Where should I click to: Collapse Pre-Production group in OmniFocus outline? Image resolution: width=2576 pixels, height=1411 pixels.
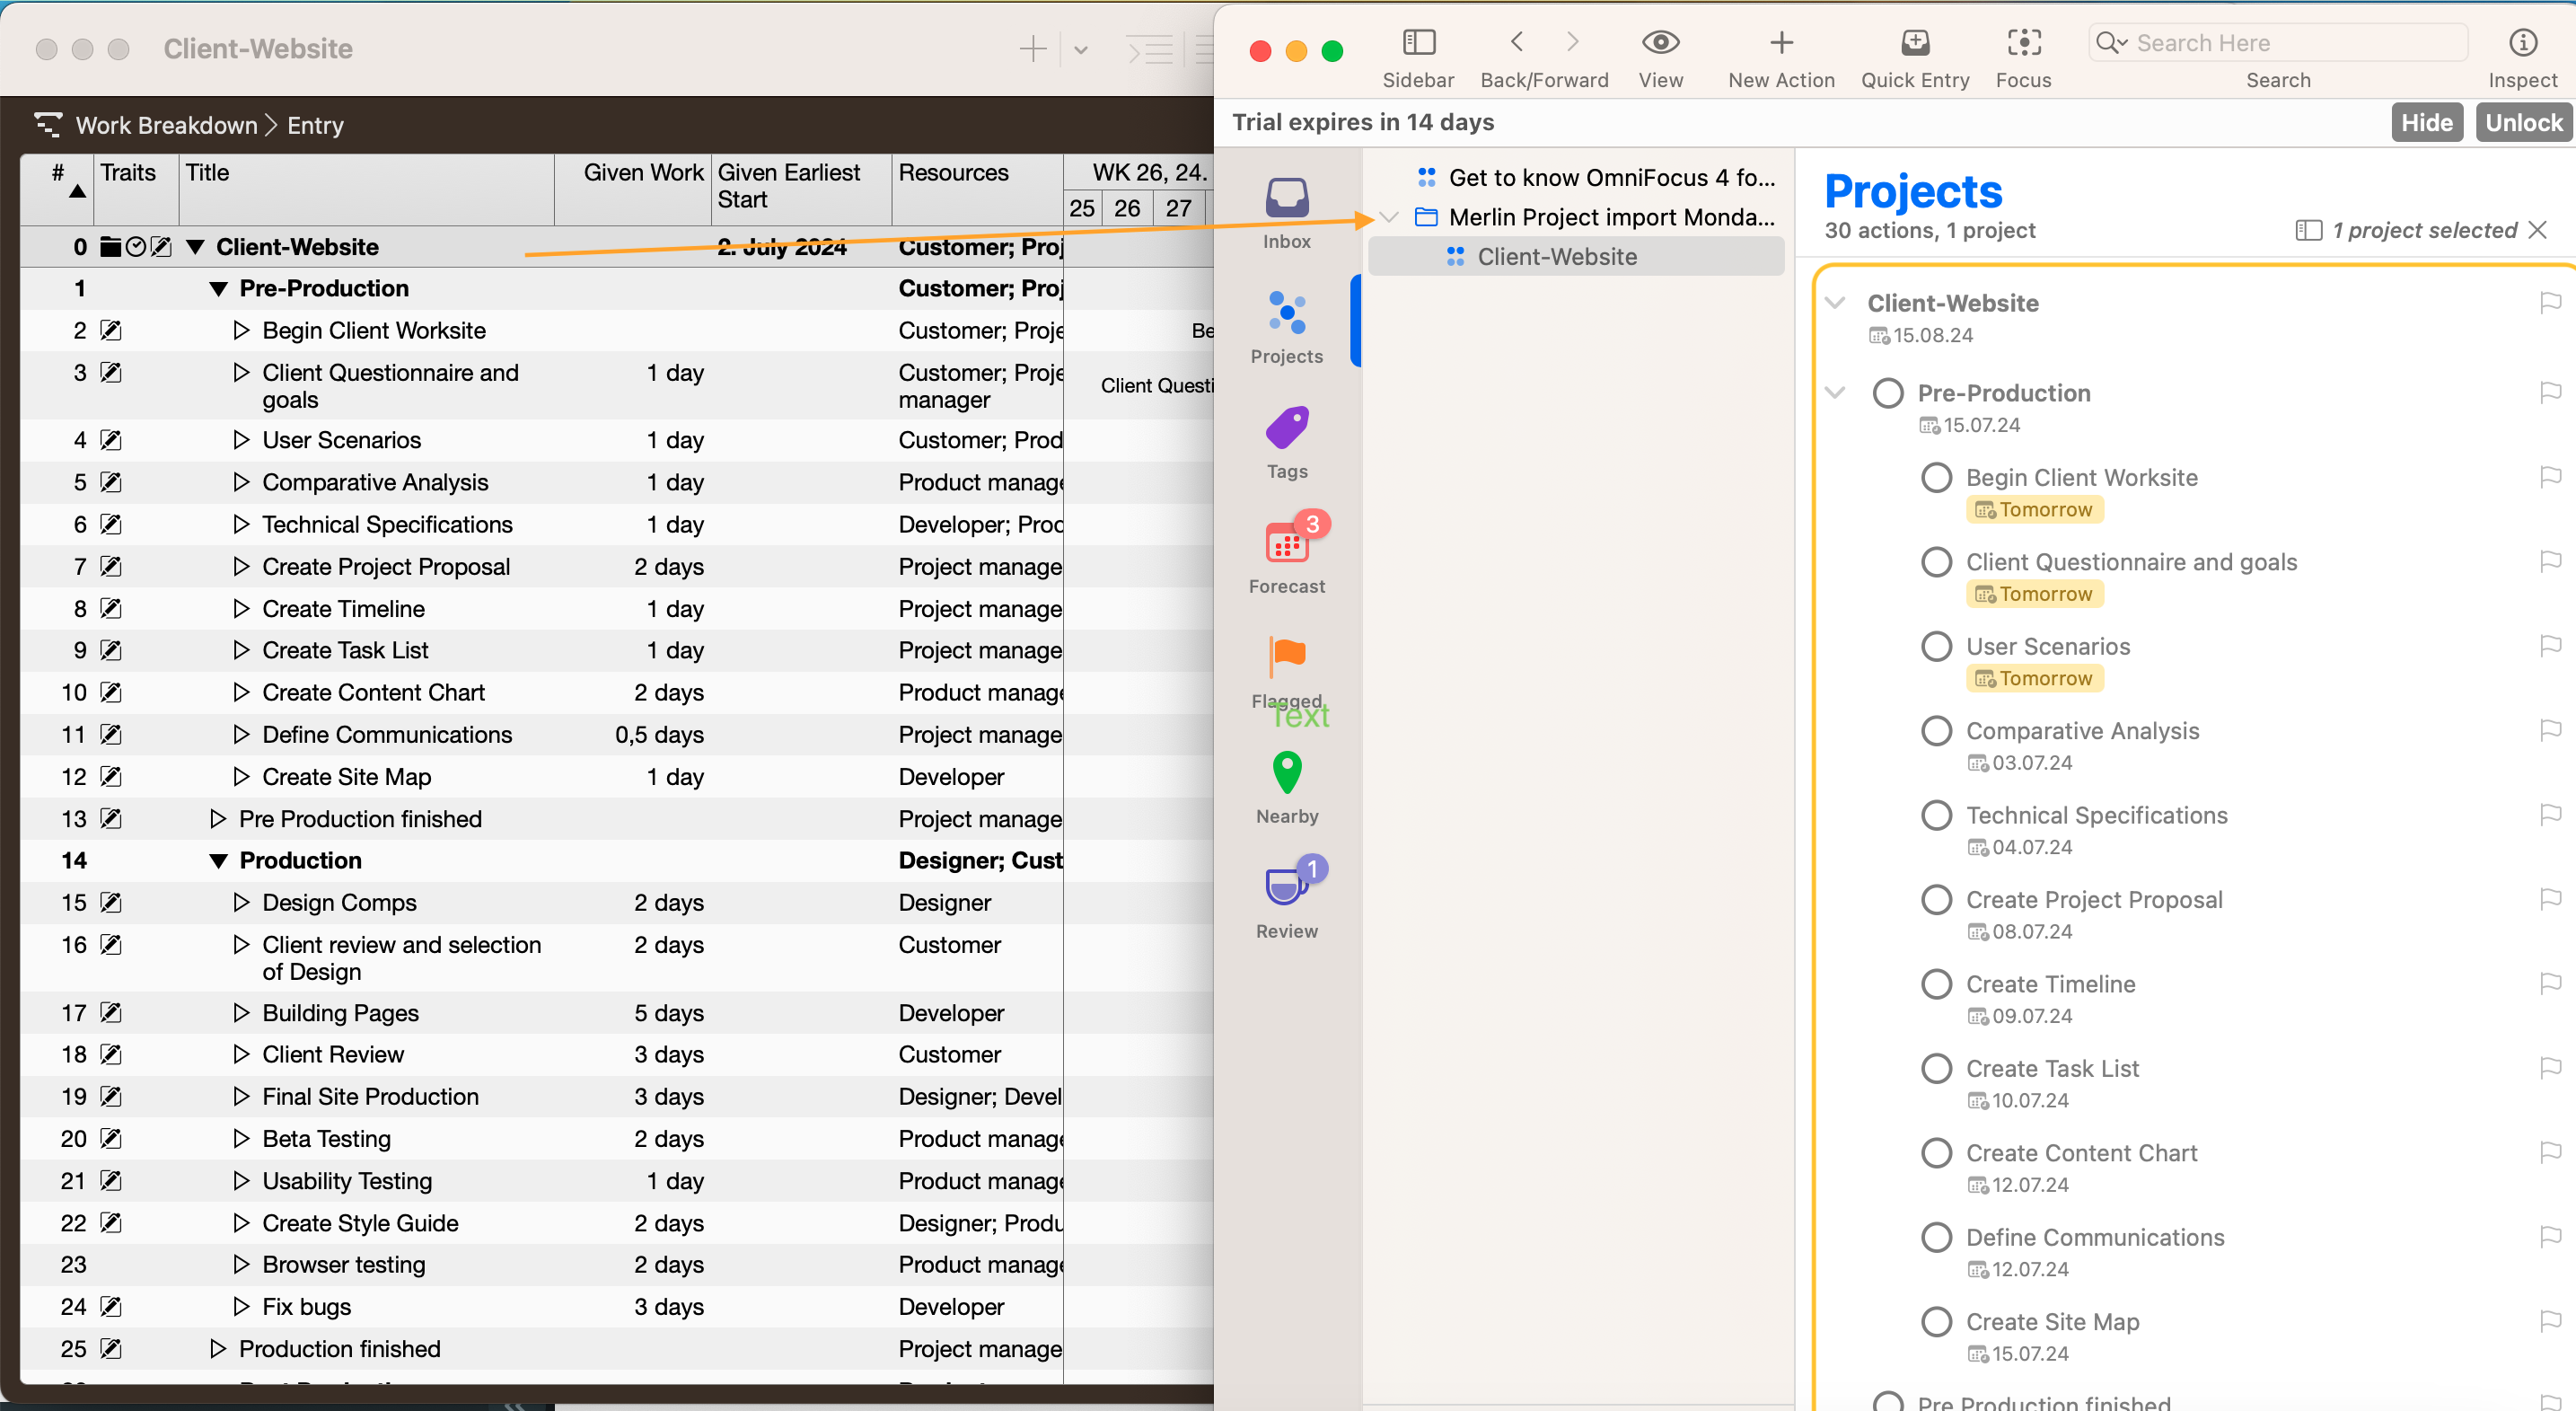(x=1835, y=392)
